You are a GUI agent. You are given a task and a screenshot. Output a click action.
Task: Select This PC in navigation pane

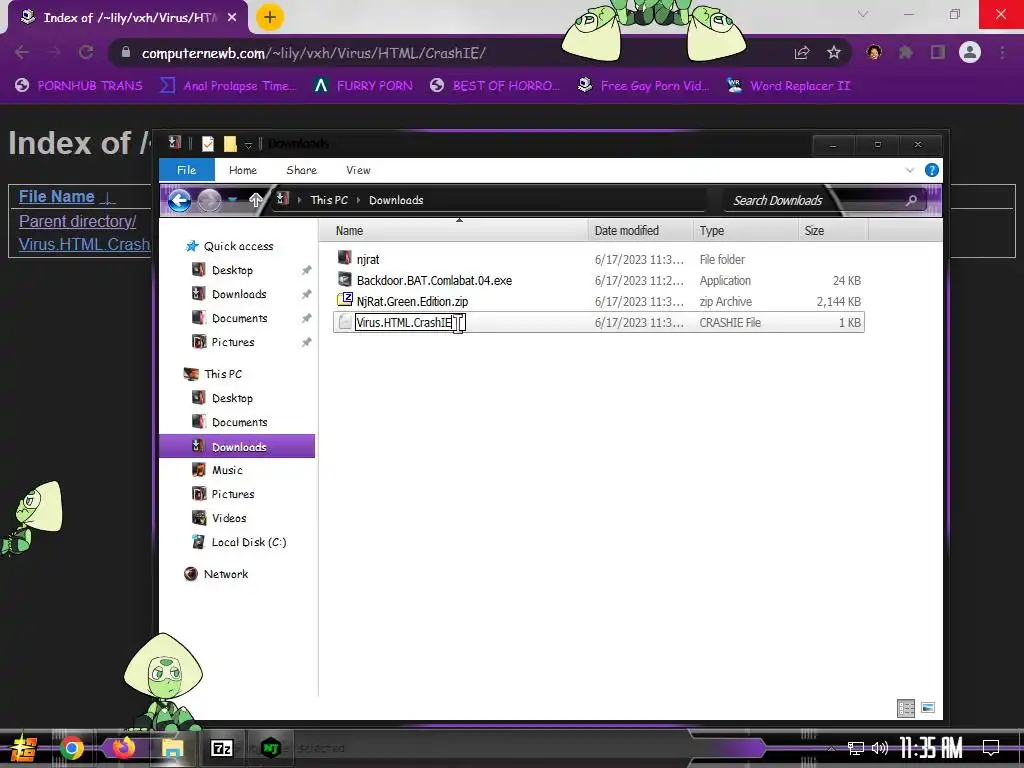[223, 374]
